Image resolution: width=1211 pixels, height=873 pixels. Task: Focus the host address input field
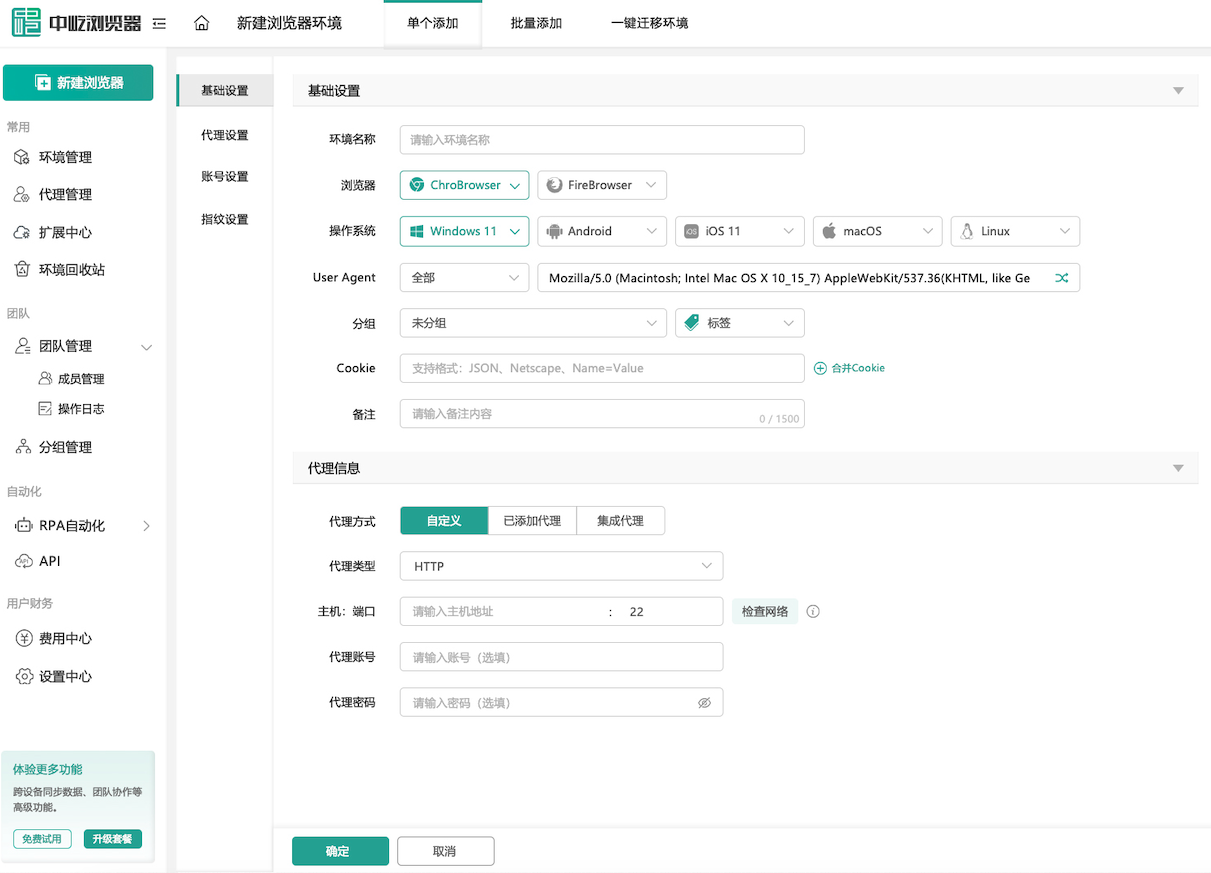[504, 611]
